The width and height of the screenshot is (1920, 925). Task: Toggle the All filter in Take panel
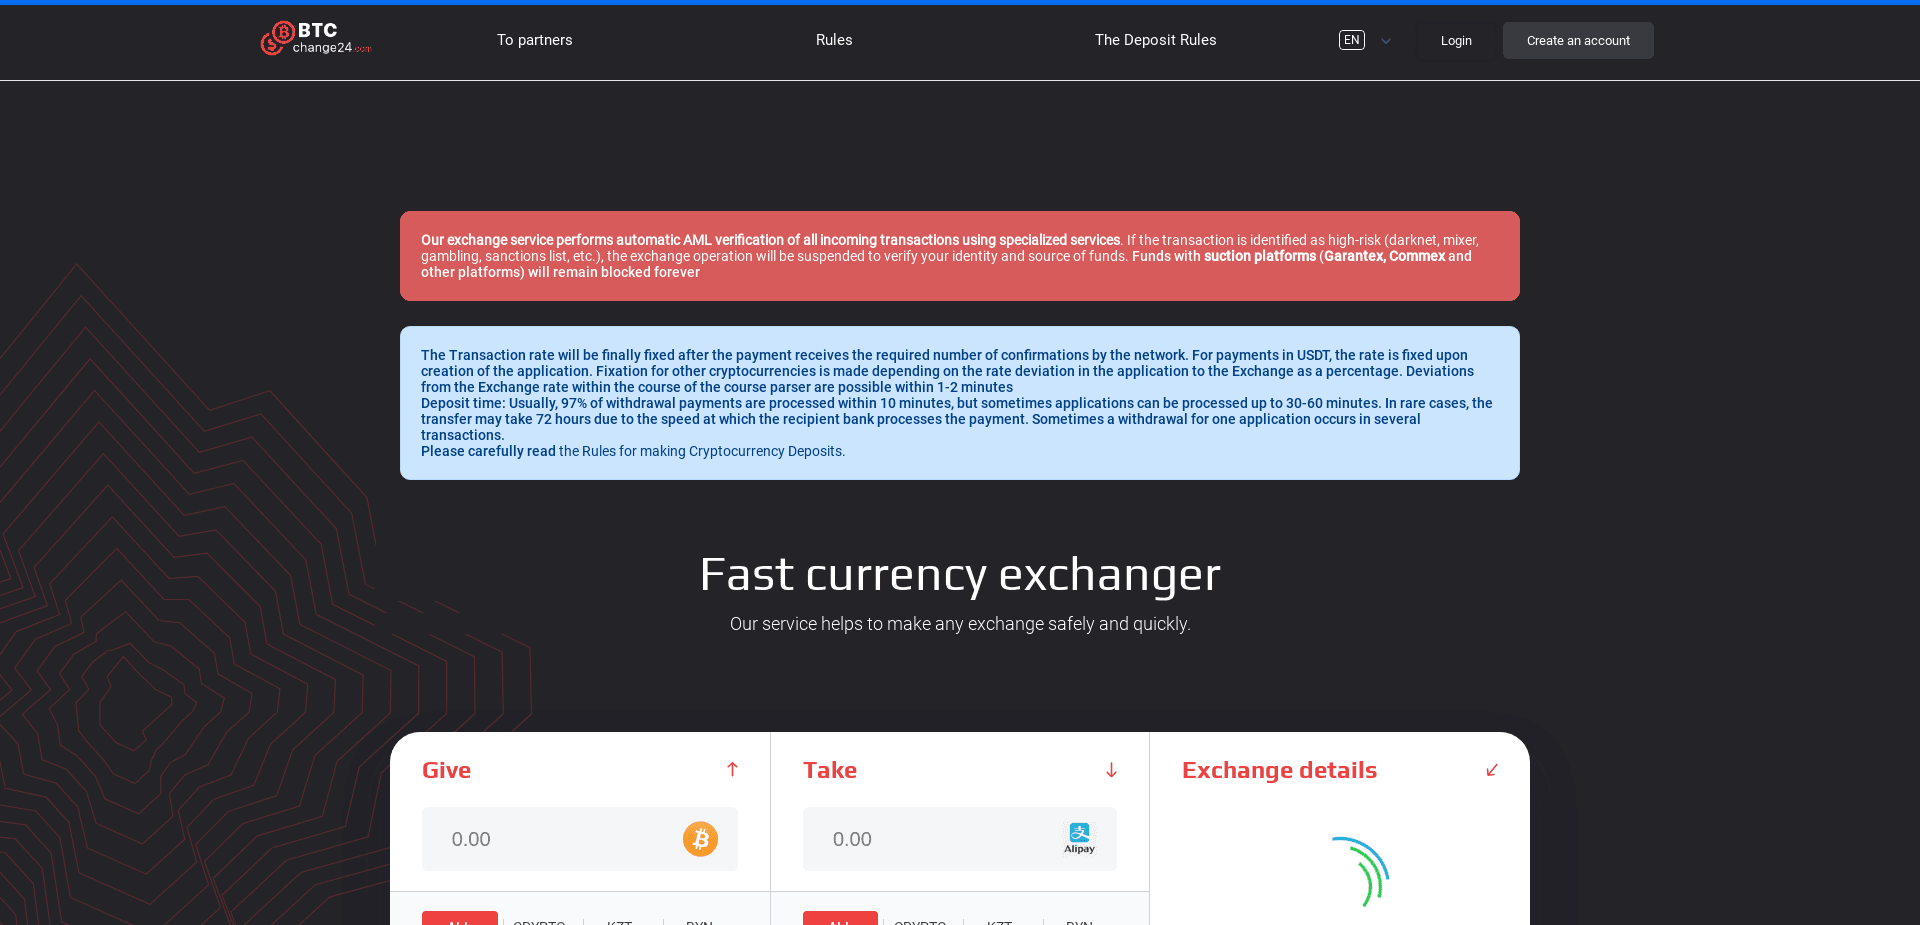pyautogui.click(x=839, y=921)
